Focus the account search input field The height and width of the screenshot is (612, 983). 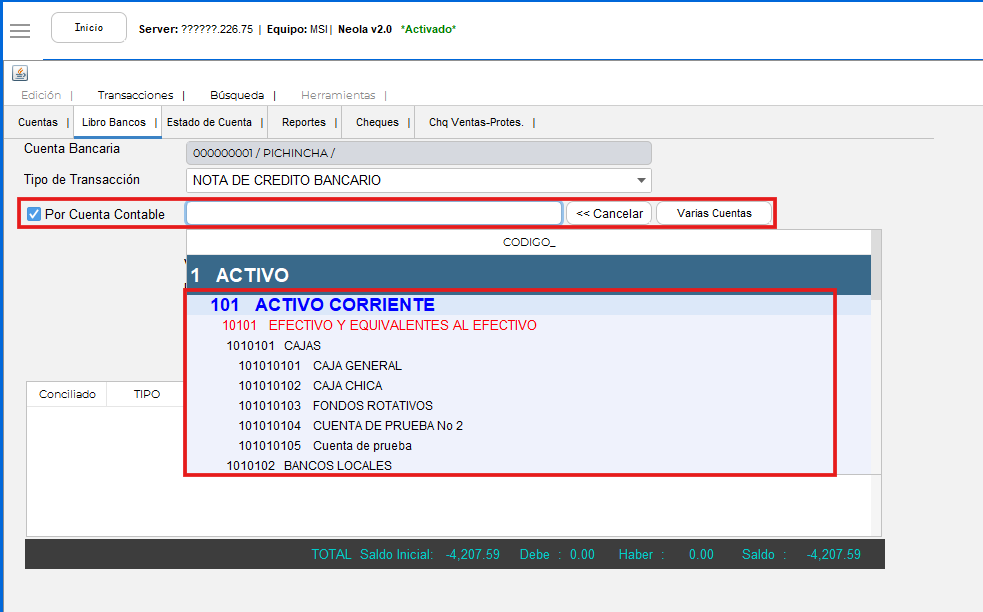point(374,213)
